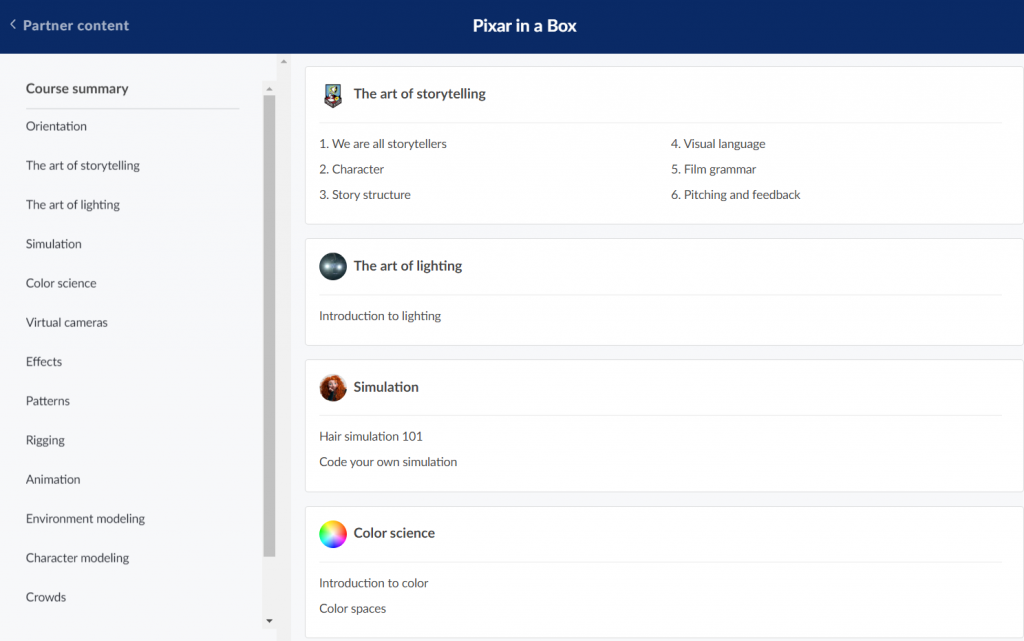This screenshot has height=641, width=1024.
Task: Open The art of storytelling unit heading
Action: 419,94
